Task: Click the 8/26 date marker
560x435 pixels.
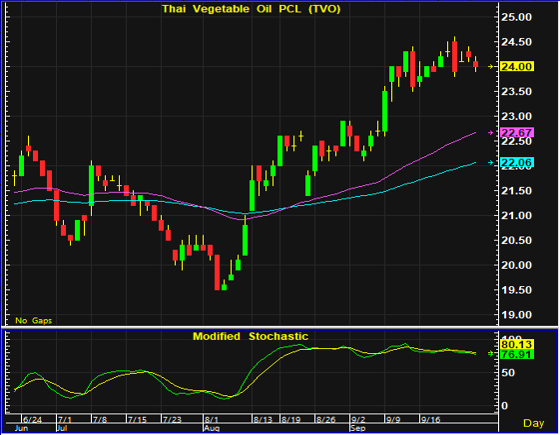Action: pyautogui.click(x=326, y=420)
